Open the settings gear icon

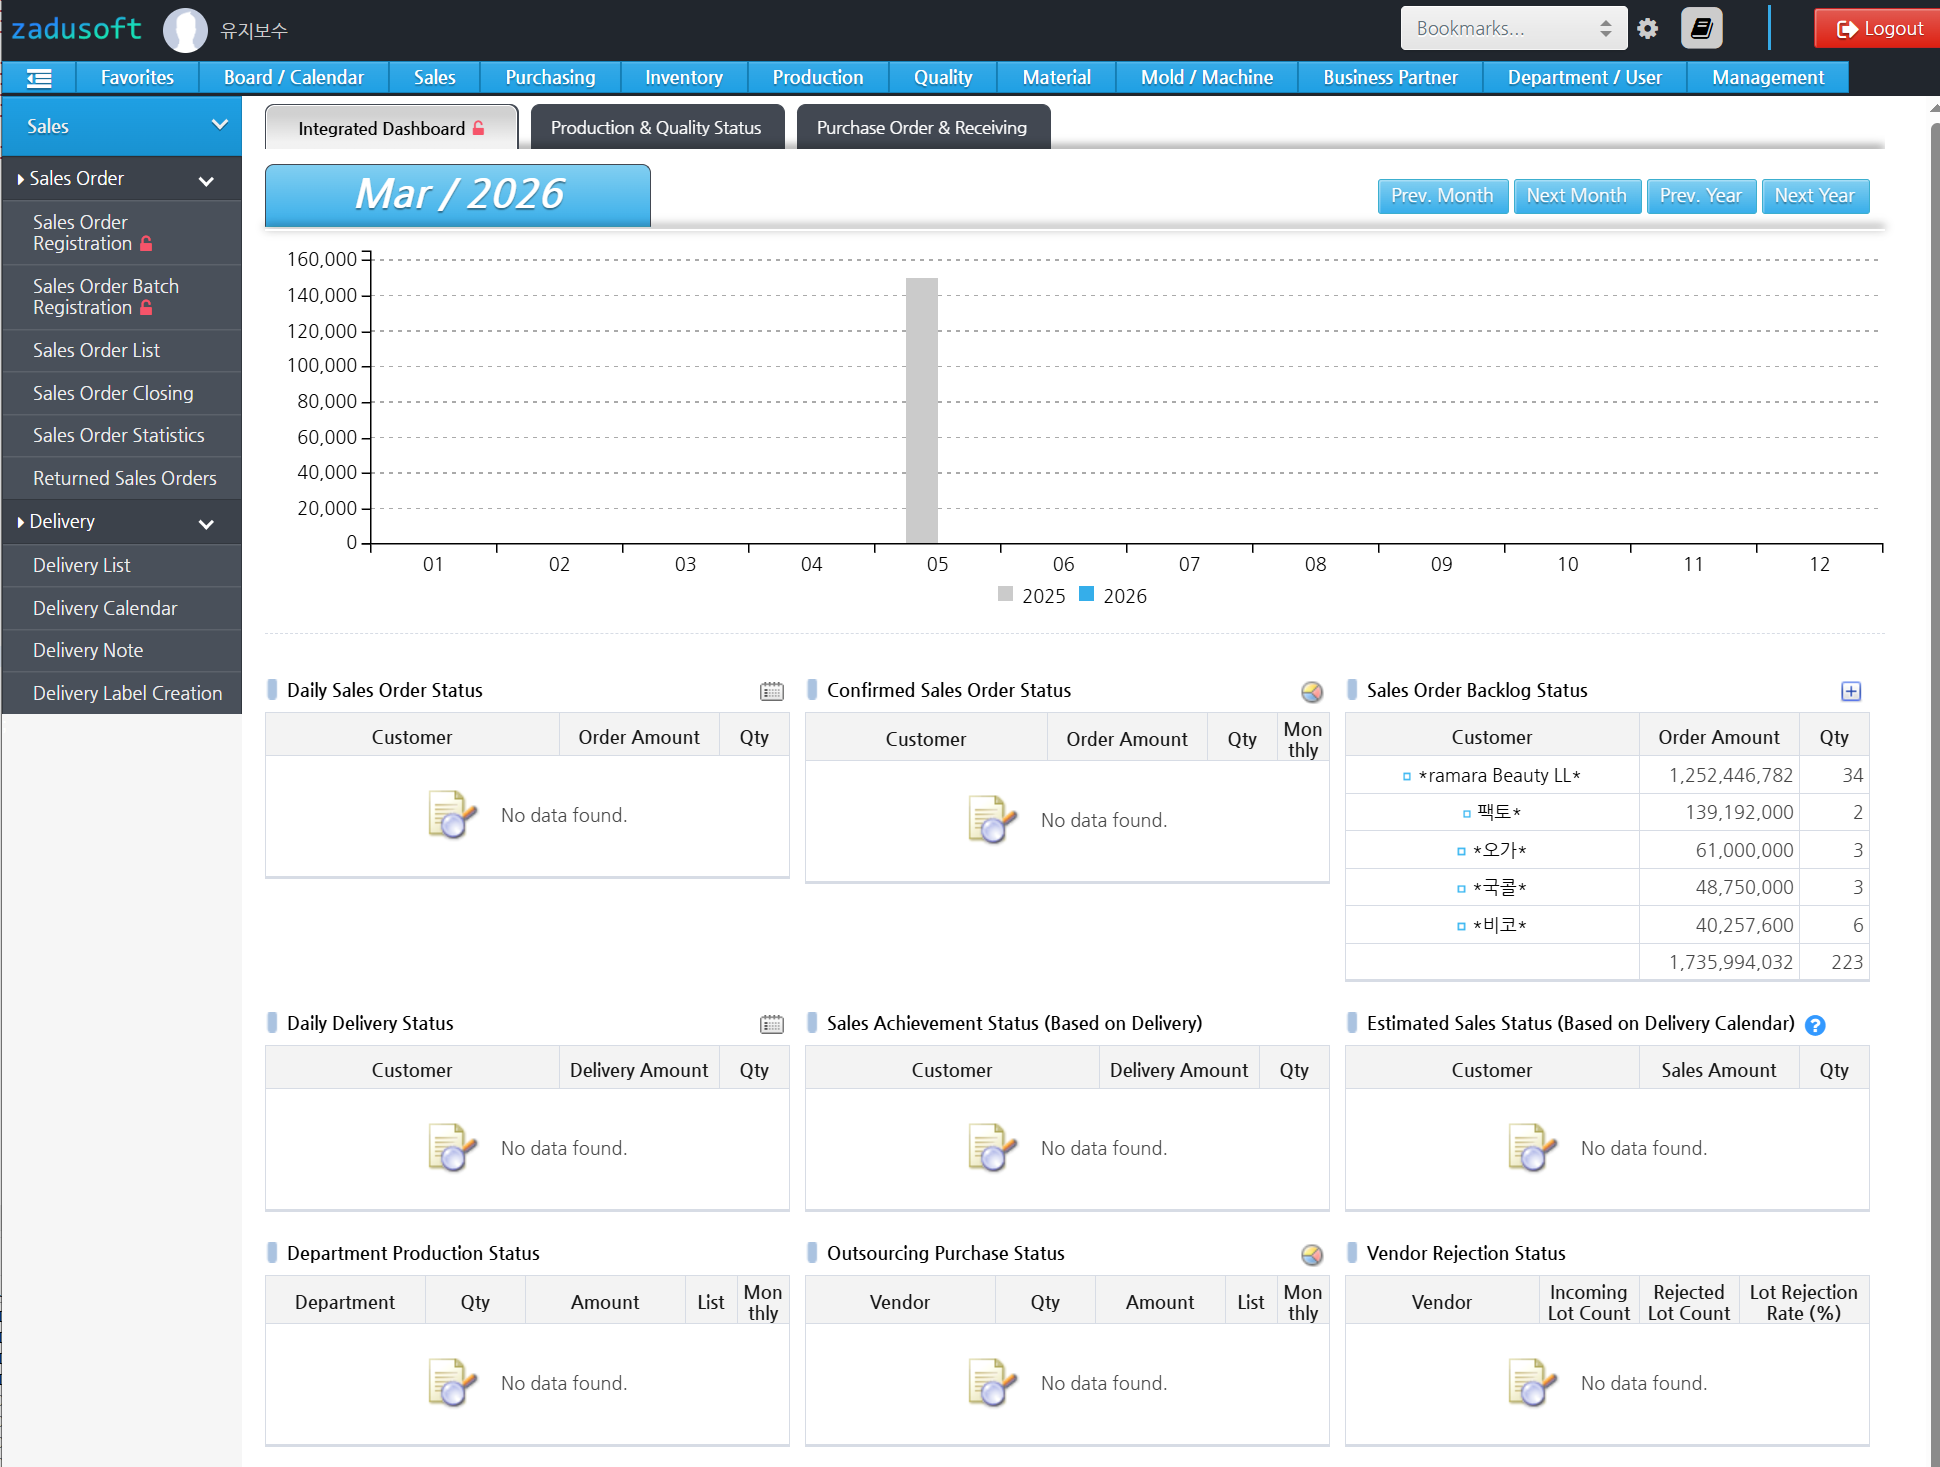coord(1648,29)
